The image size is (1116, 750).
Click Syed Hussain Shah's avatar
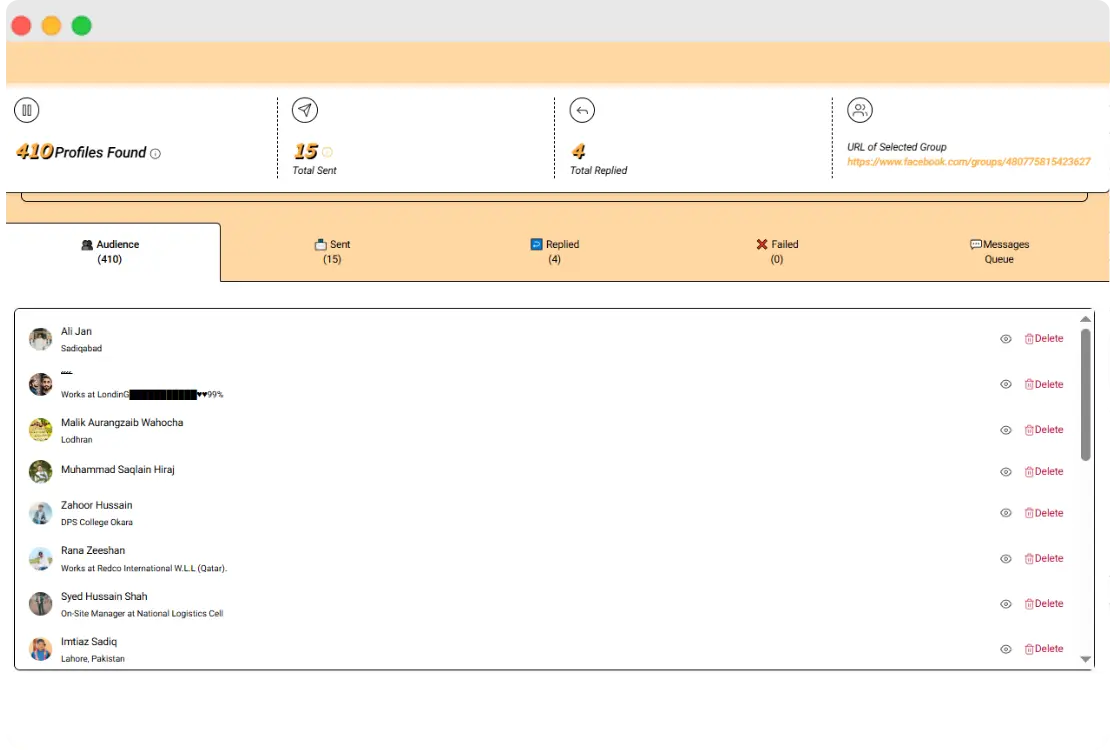pyautogui.click(x=41, y=604)
